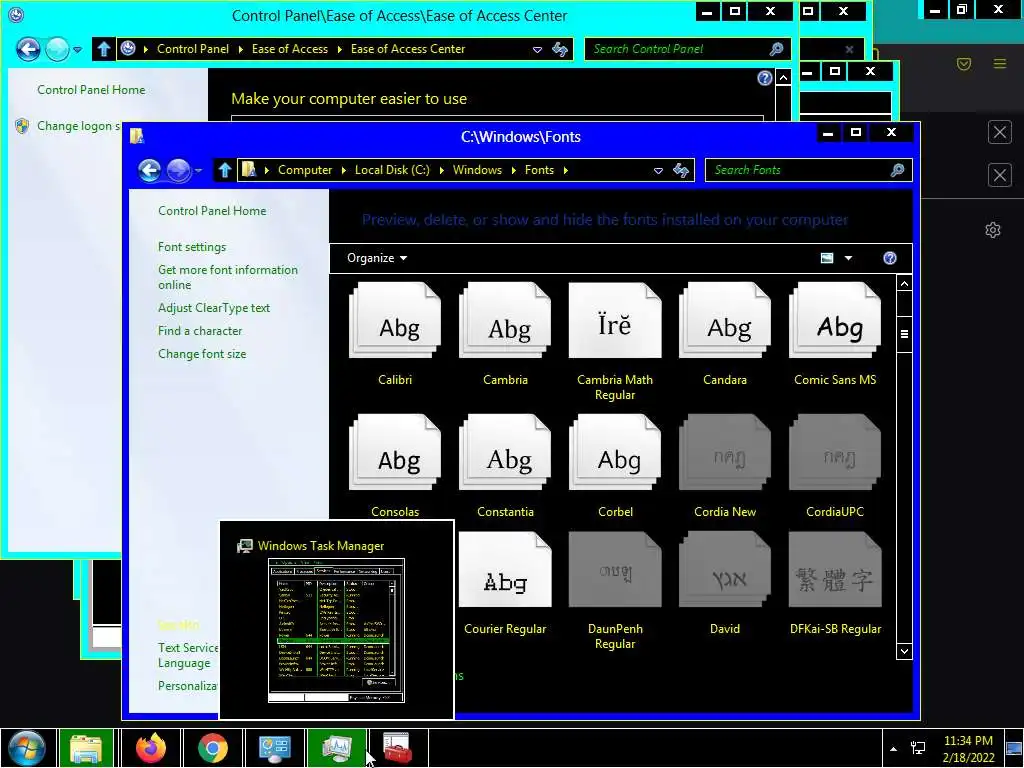Image resolution: width=1024 pixels, height=768 pixels.
Task: Open the view options dropdown arrow
Action: (x=848, y=258)
